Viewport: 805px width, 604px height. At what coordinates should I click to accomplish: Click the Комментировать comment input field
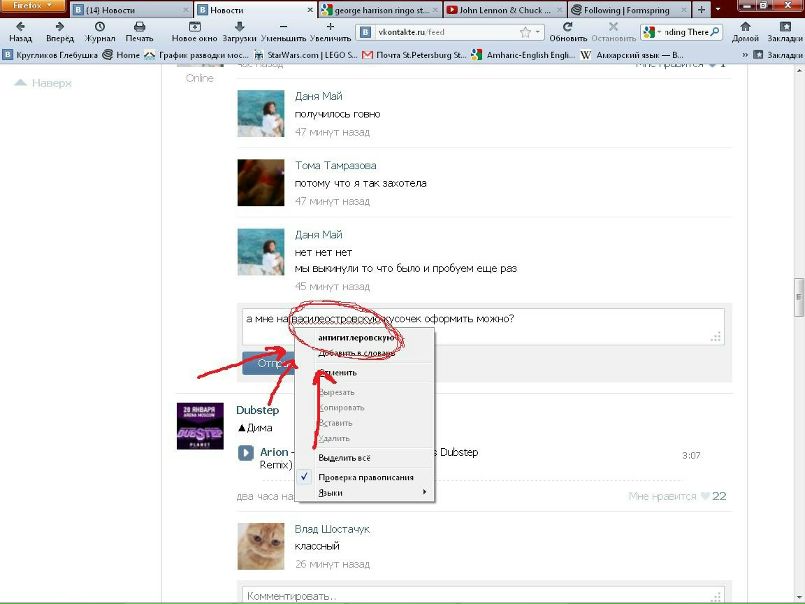coord(483,595)
